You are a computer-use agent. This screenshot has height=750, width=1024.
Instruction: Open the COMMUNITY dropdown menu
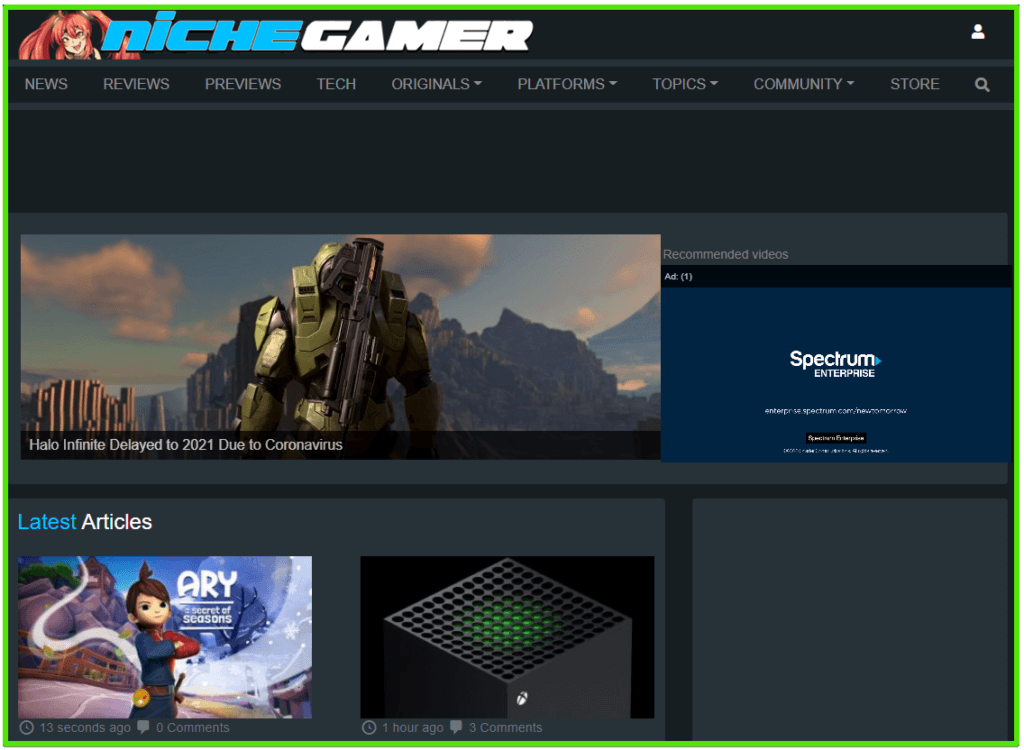pyautogui.click(x=804, y=84)
